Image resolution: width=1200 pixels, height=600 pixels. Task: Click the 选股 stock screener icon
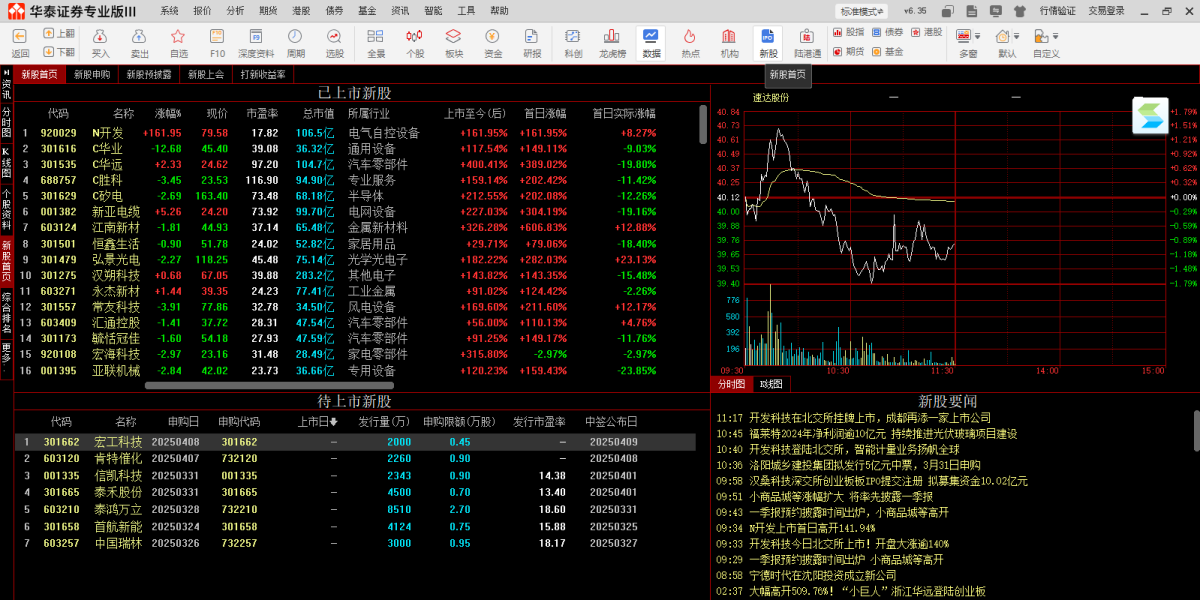(334, 41)
